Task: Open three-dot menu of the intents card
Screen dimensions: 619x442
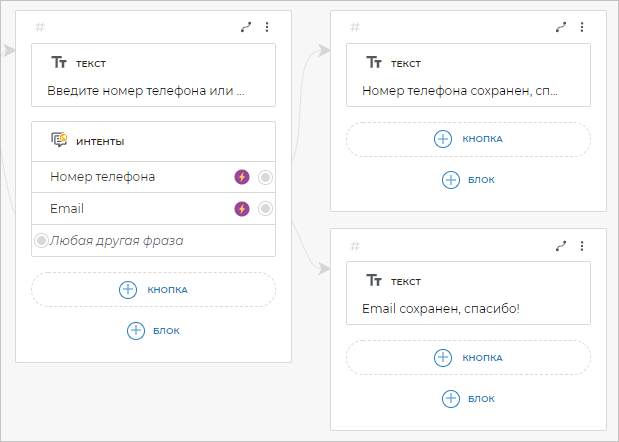Action: coord(267,28)
